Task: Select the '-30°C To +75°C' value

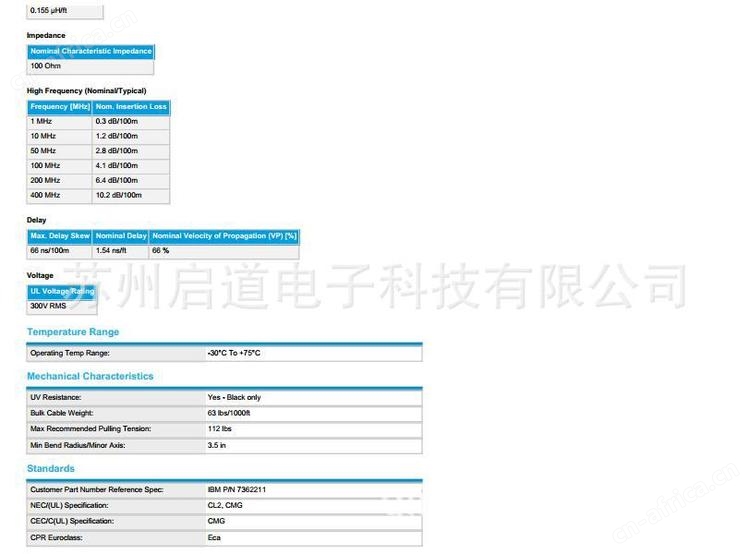Action: 234,353
